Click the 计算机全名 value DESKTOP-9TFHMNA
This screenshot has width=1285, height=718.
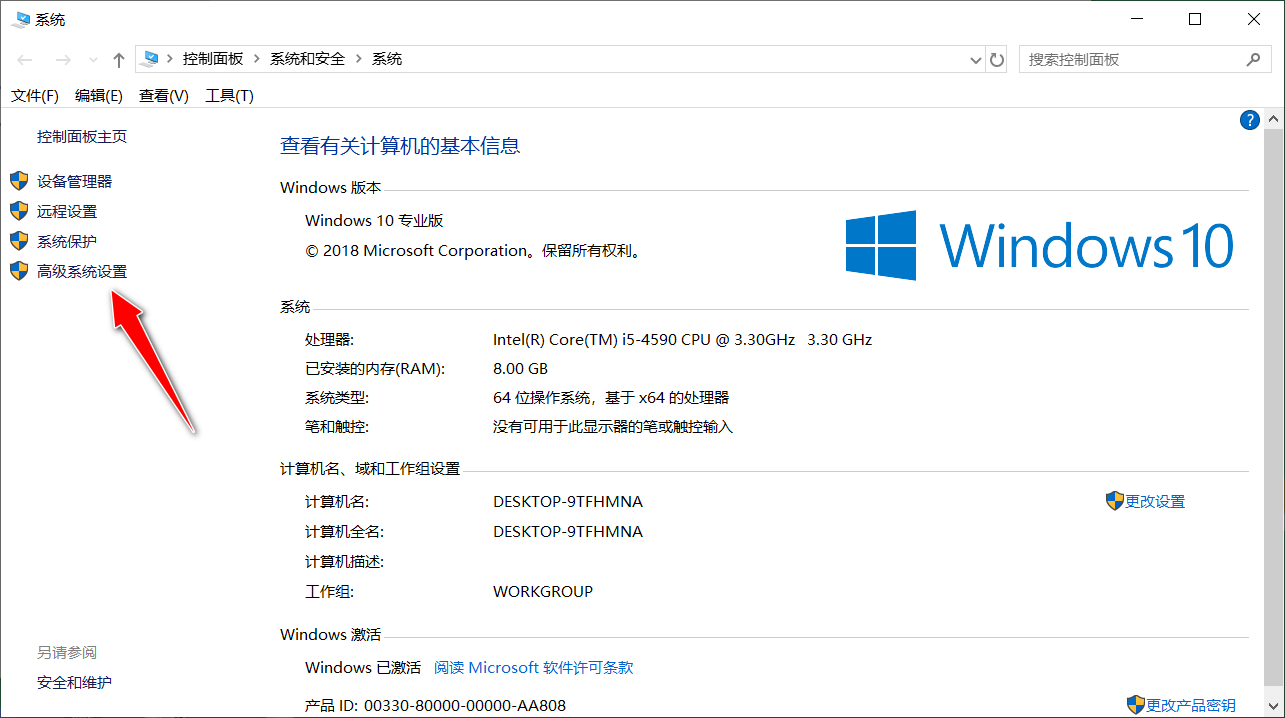click(x=568, y=531)
